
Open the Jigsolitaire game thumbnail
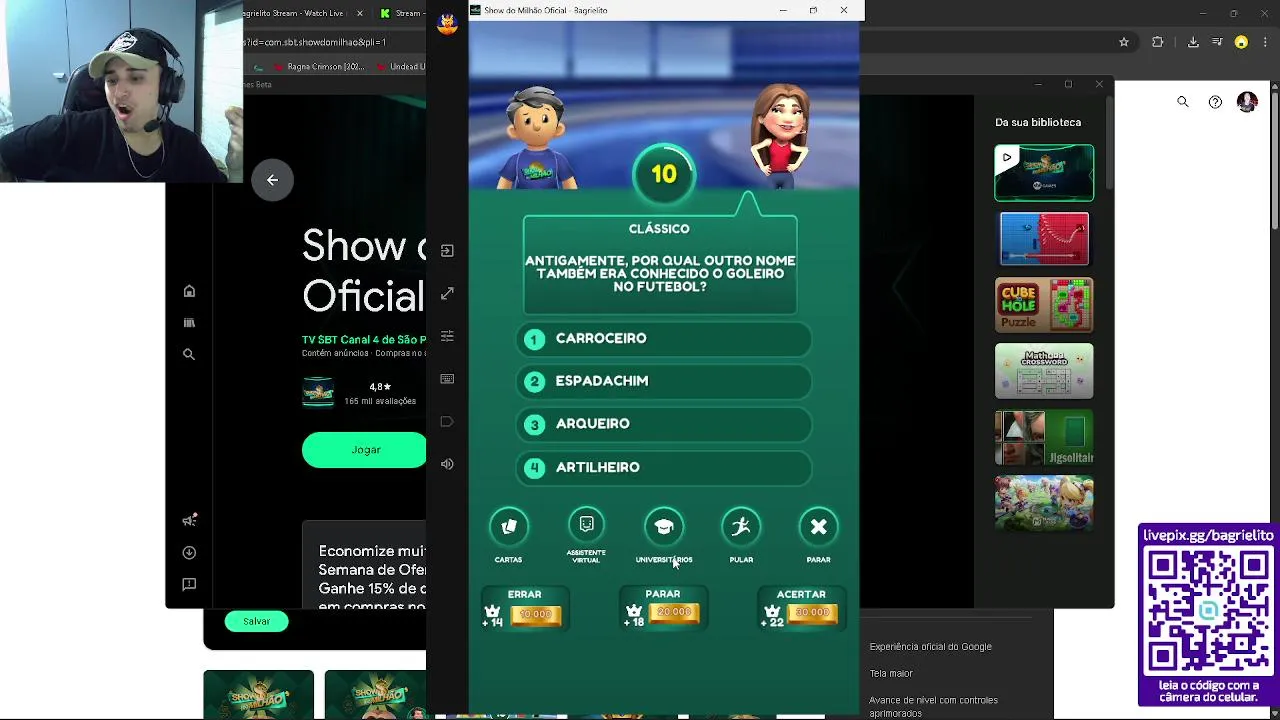coord(1044,438)
